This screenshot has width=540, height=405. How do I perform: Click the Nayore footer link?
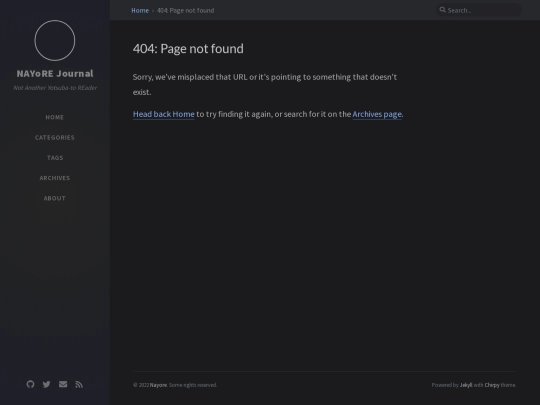158,385
